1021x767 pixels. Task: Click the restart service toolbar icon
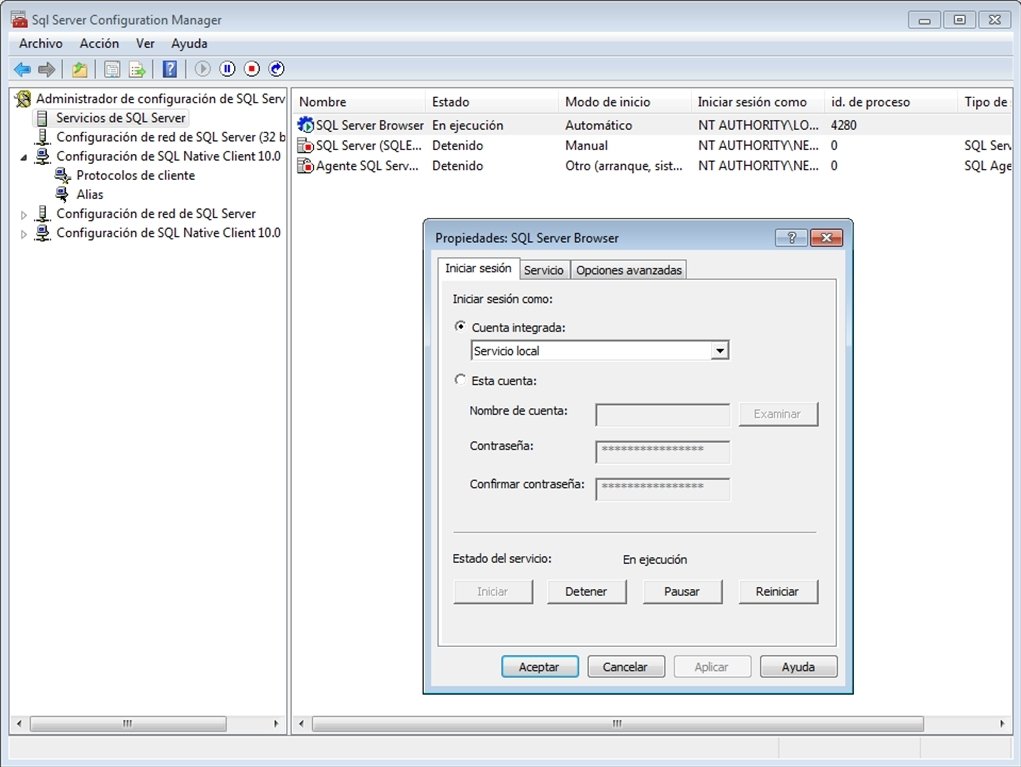[277, 69]
